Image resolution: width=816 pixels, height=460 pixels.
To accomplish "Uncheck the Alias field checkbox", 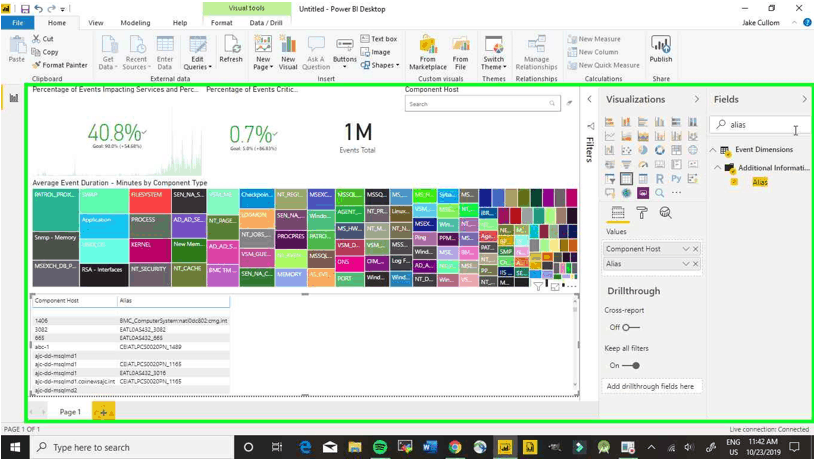I will [x=734, y=182].
